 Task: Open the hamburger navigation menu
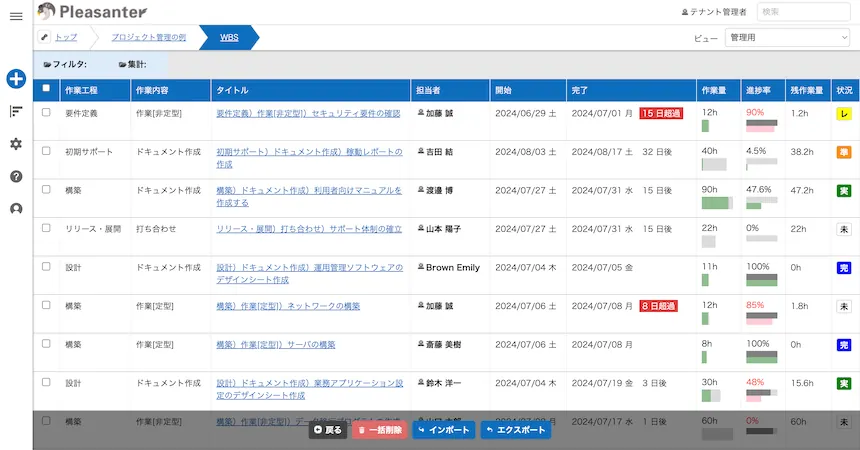16,16
